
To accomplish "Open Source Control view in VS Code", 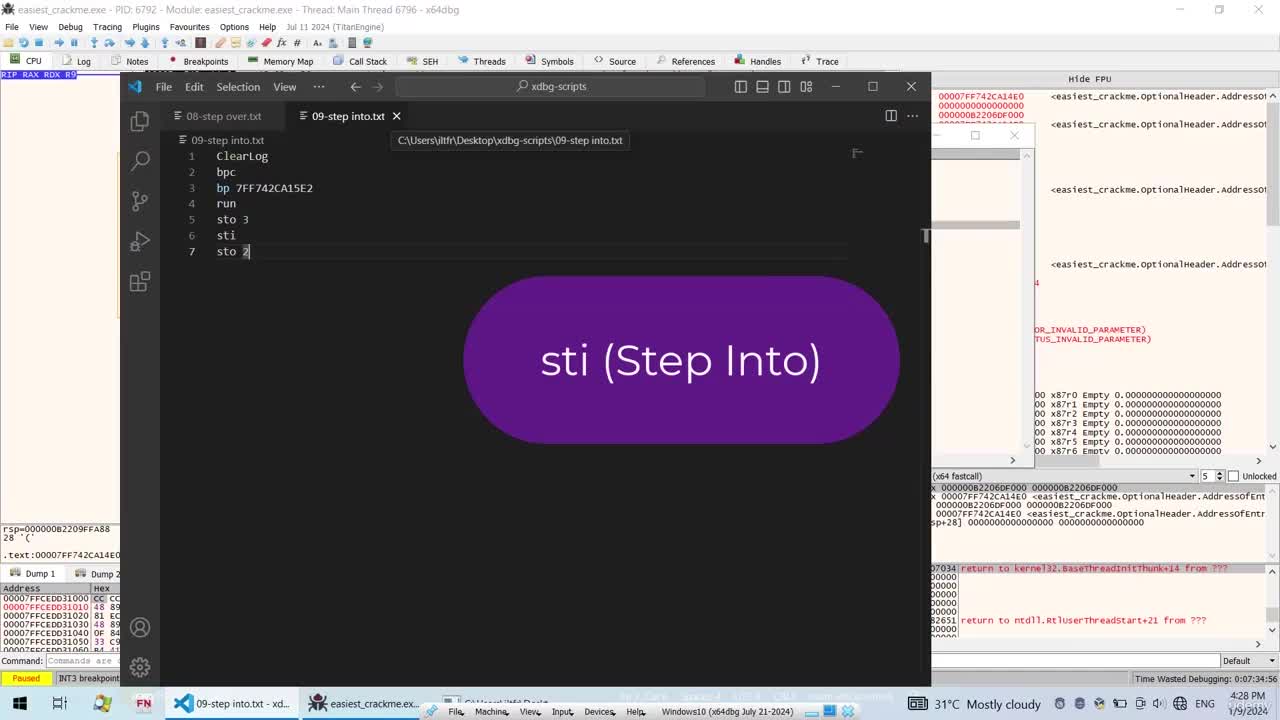I will [140, 200].
